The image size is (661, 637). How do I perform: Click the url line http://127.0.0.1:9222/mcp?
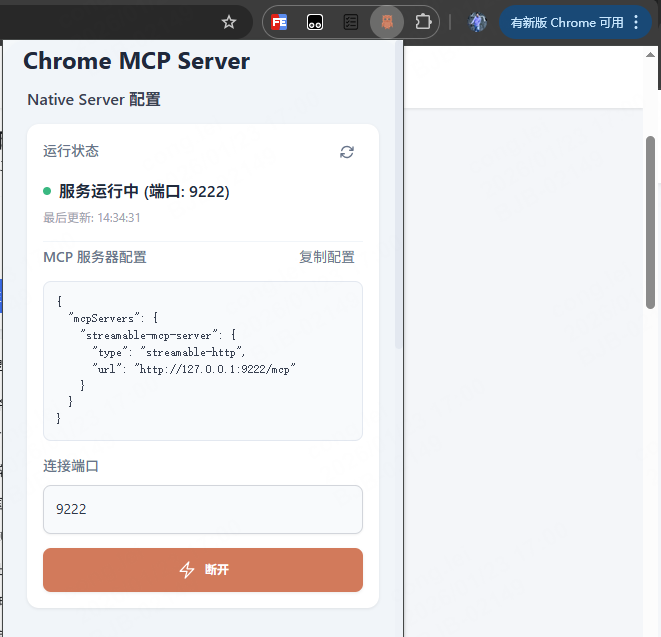(x=194, y=369)
